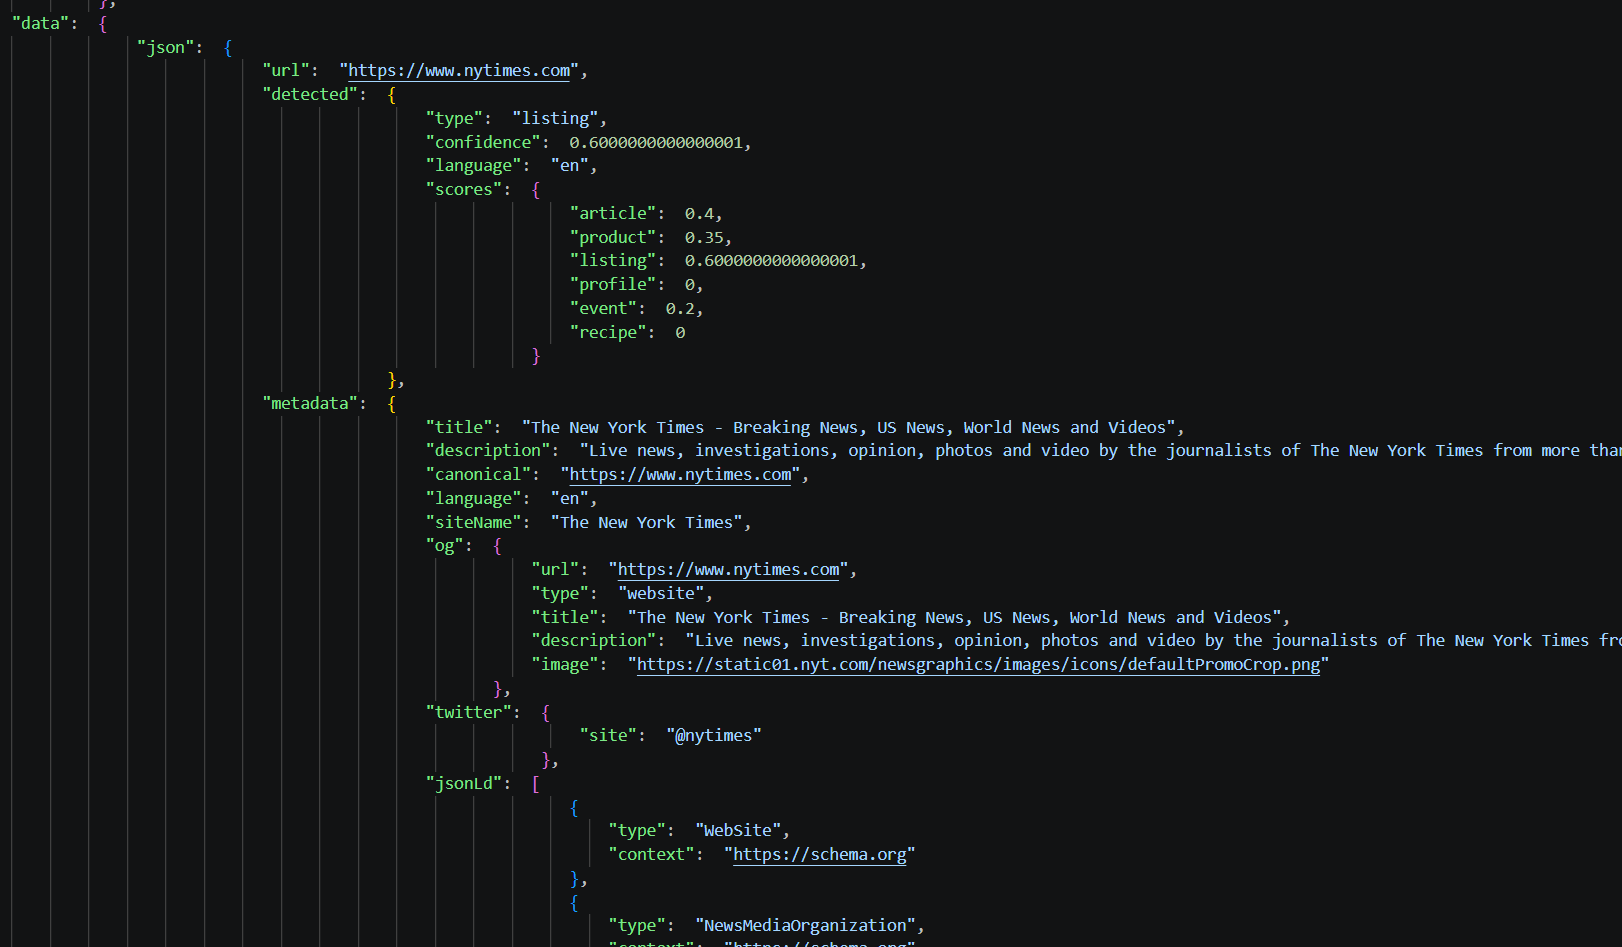The height and width of the screenshot is (947, 1622).
Task: Open the defaultPromoCrop.png image link
Action: tap(978, 665)
